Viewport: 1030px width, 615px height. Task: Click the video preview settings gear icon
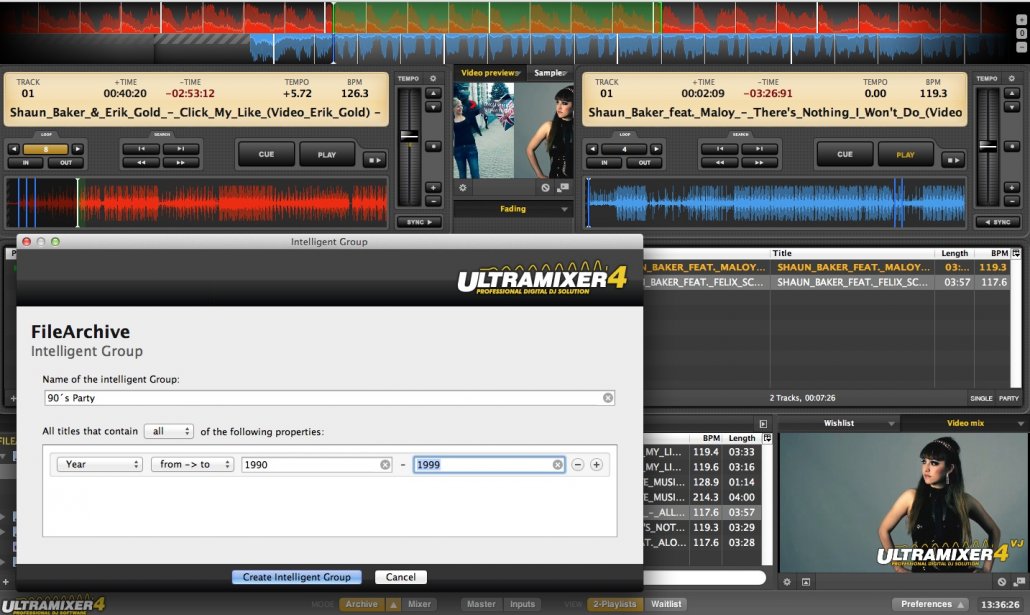pyautogui.click(x=463, y=187)
